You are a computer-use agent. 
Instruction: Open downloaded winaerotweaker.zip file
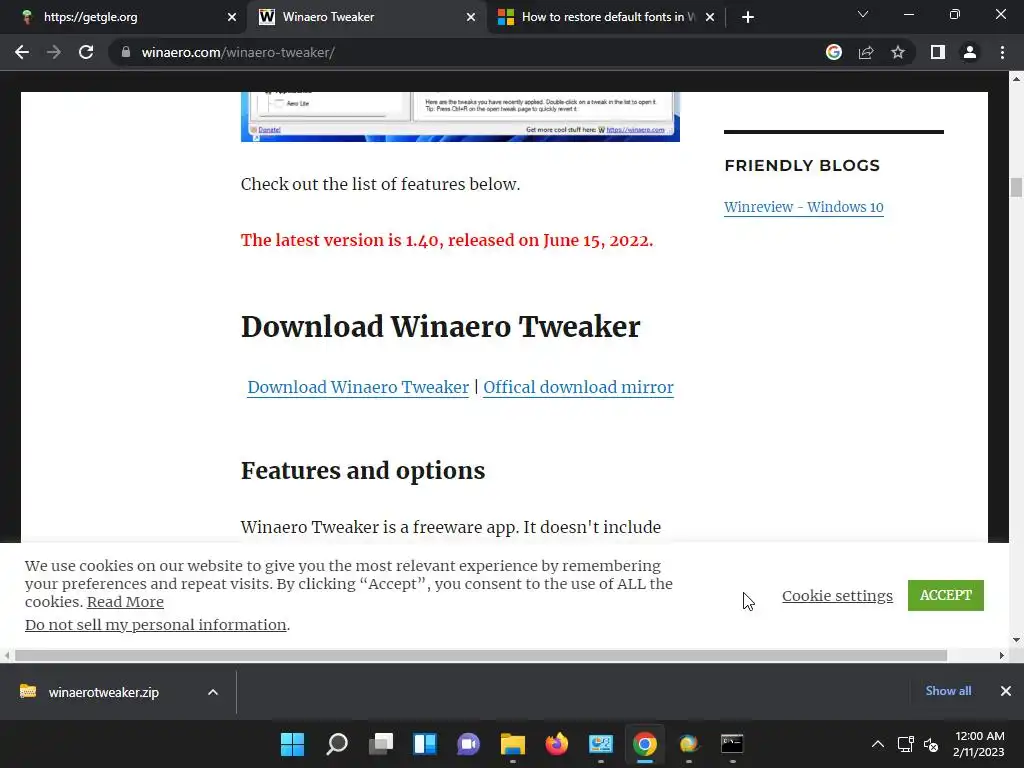103,692
